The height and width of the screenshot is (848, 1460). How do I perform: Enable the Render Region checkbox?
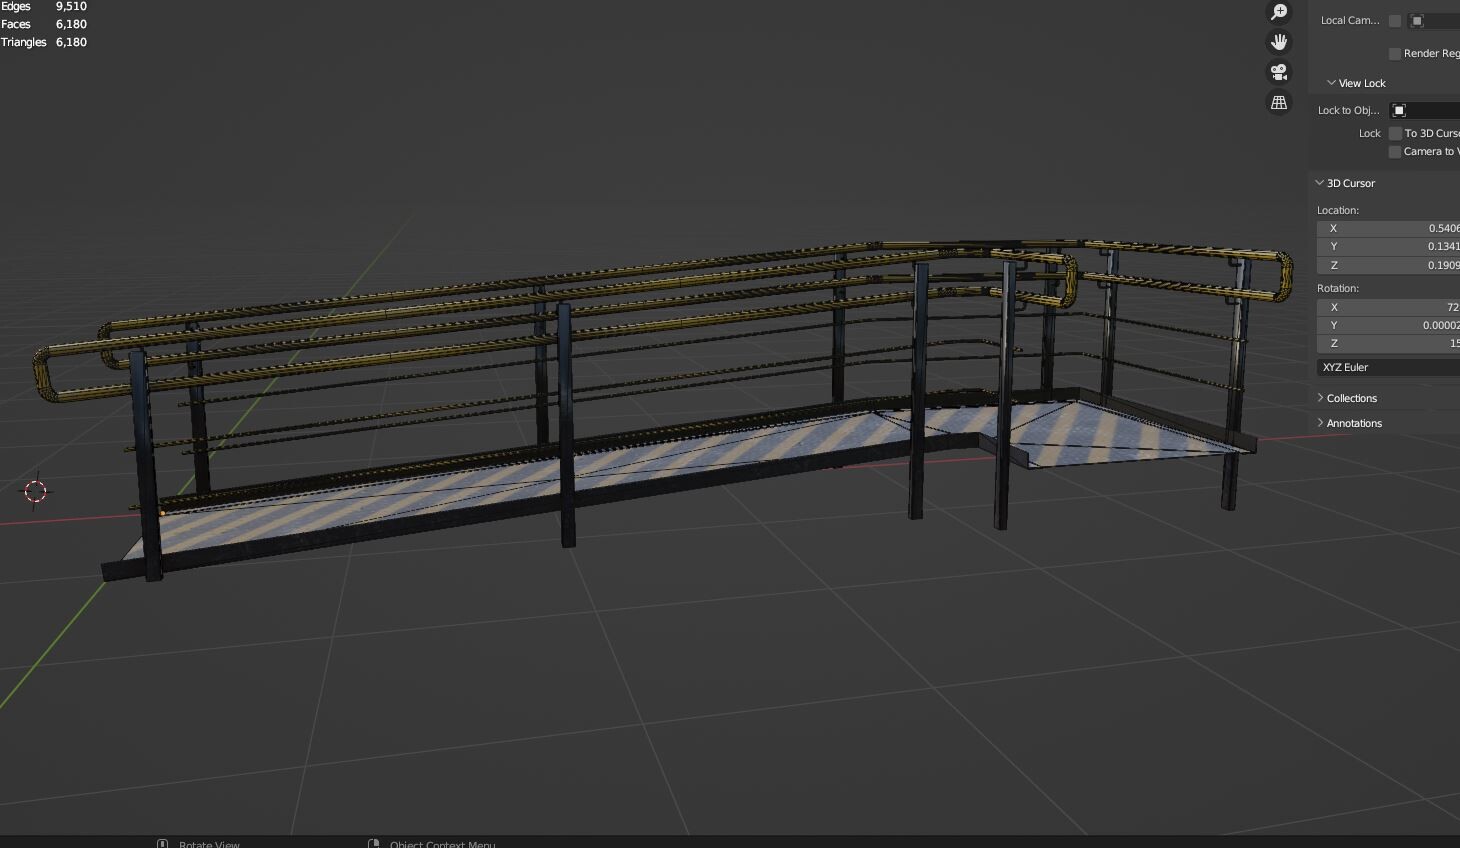pos(1395,53)
